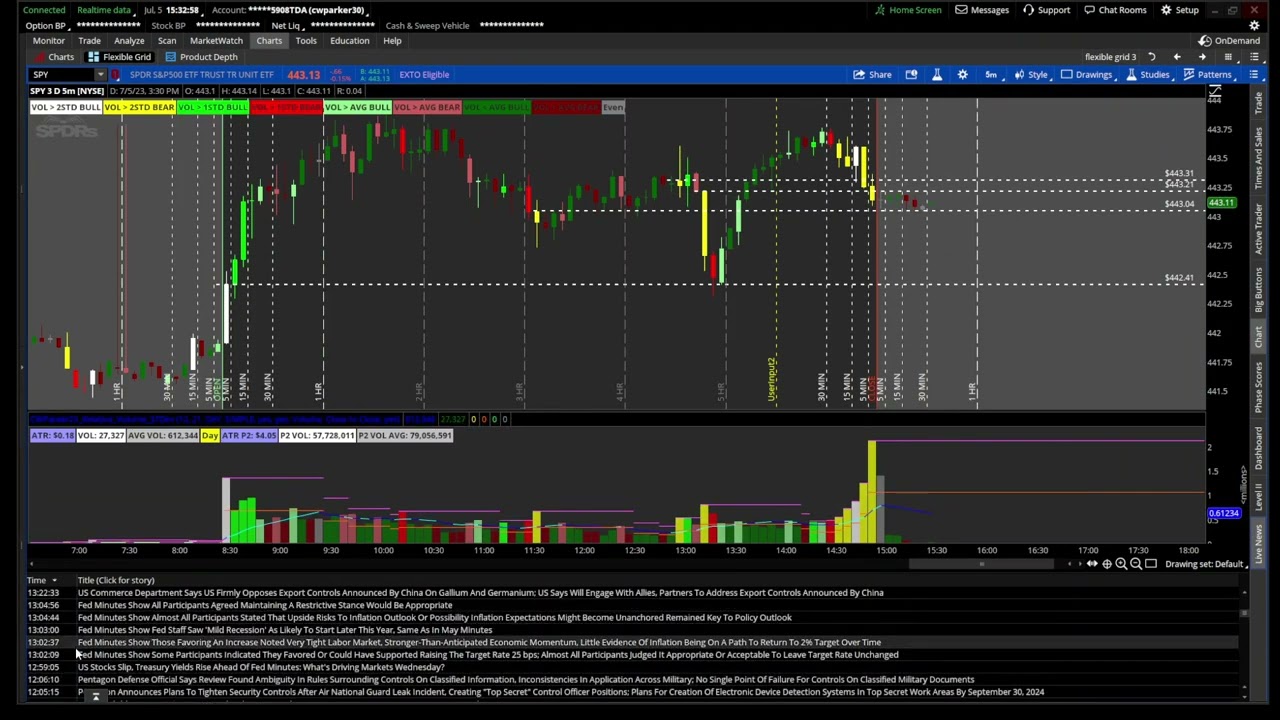Click the Title (Click for story) column header
The height and width of the screenshot is (720, 1280).
click(116, 580)
